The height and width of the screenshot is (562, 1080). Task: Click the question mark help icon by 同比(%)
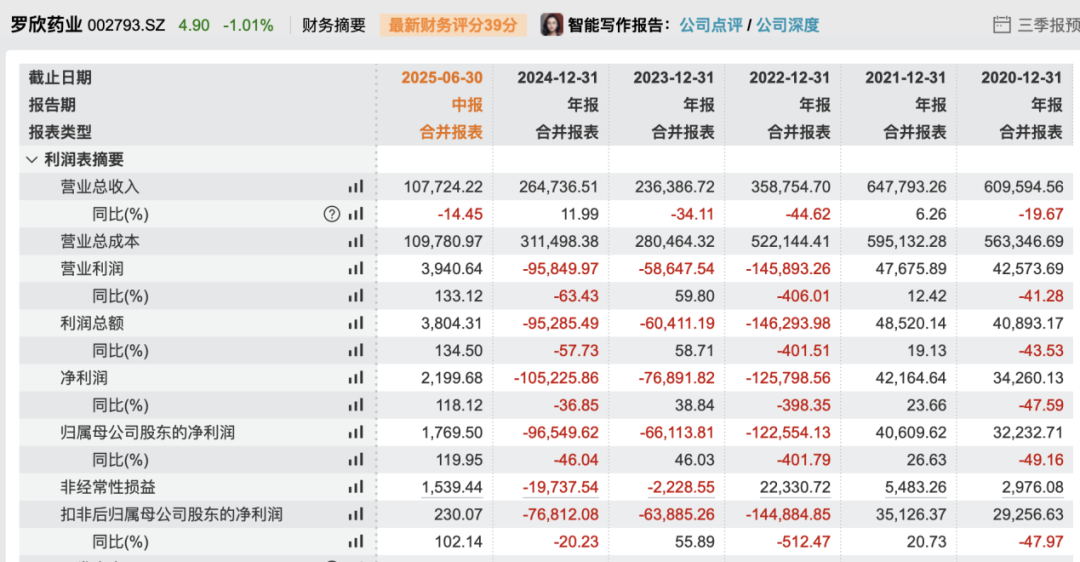(332, 214)
